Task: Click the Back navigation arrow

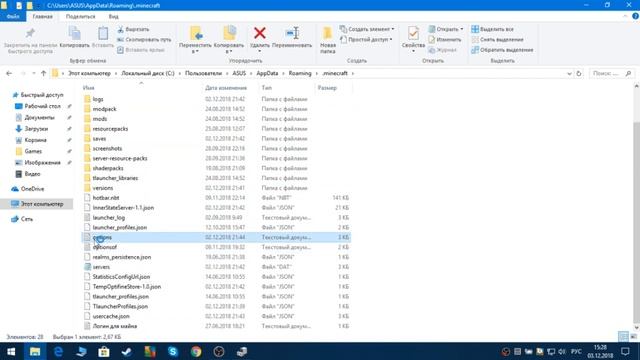Action: click(x=9, y=73)
